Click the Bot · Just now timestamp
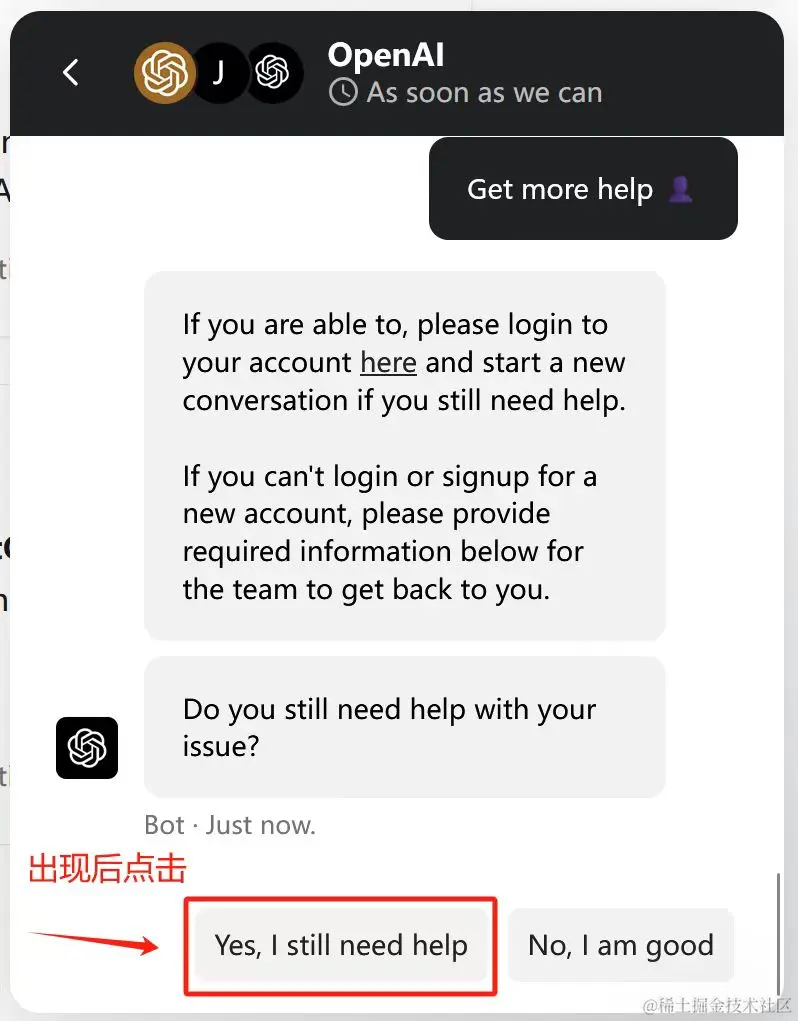798x1021 pixels. pos(230,825)
